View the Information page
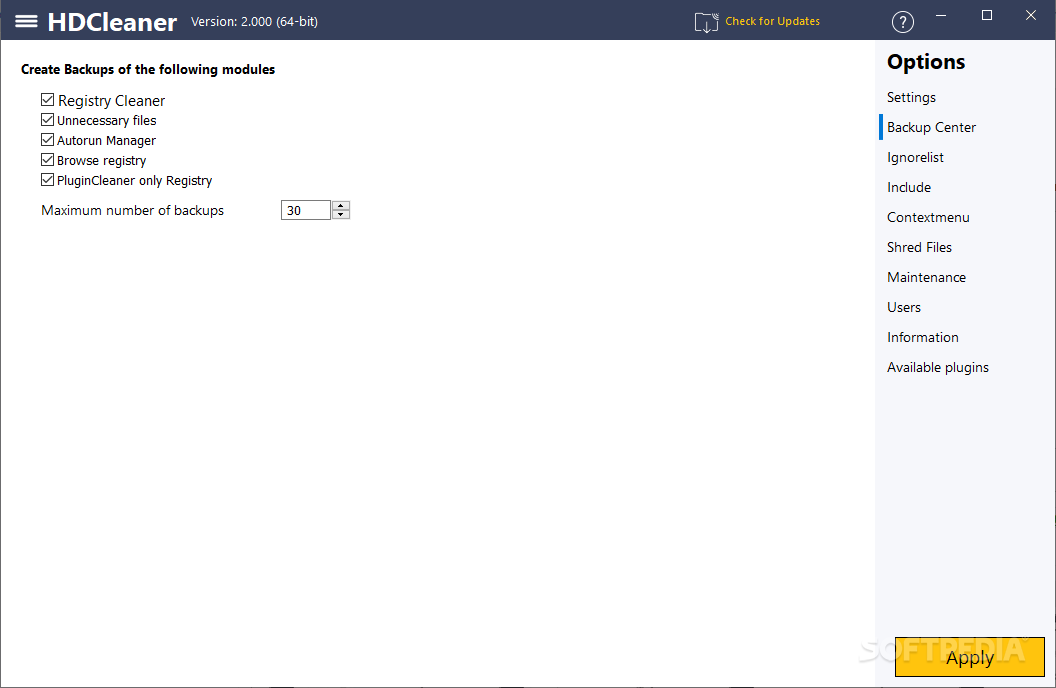 (x=923, y=337)
